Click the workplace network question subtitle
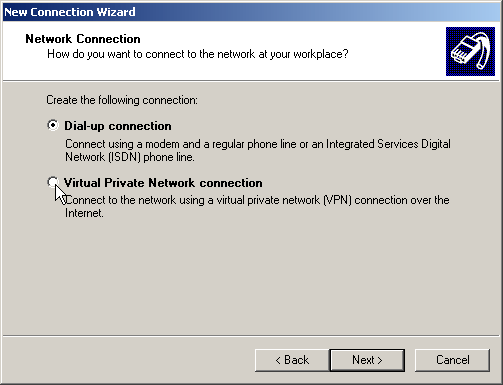 (198, 54)
